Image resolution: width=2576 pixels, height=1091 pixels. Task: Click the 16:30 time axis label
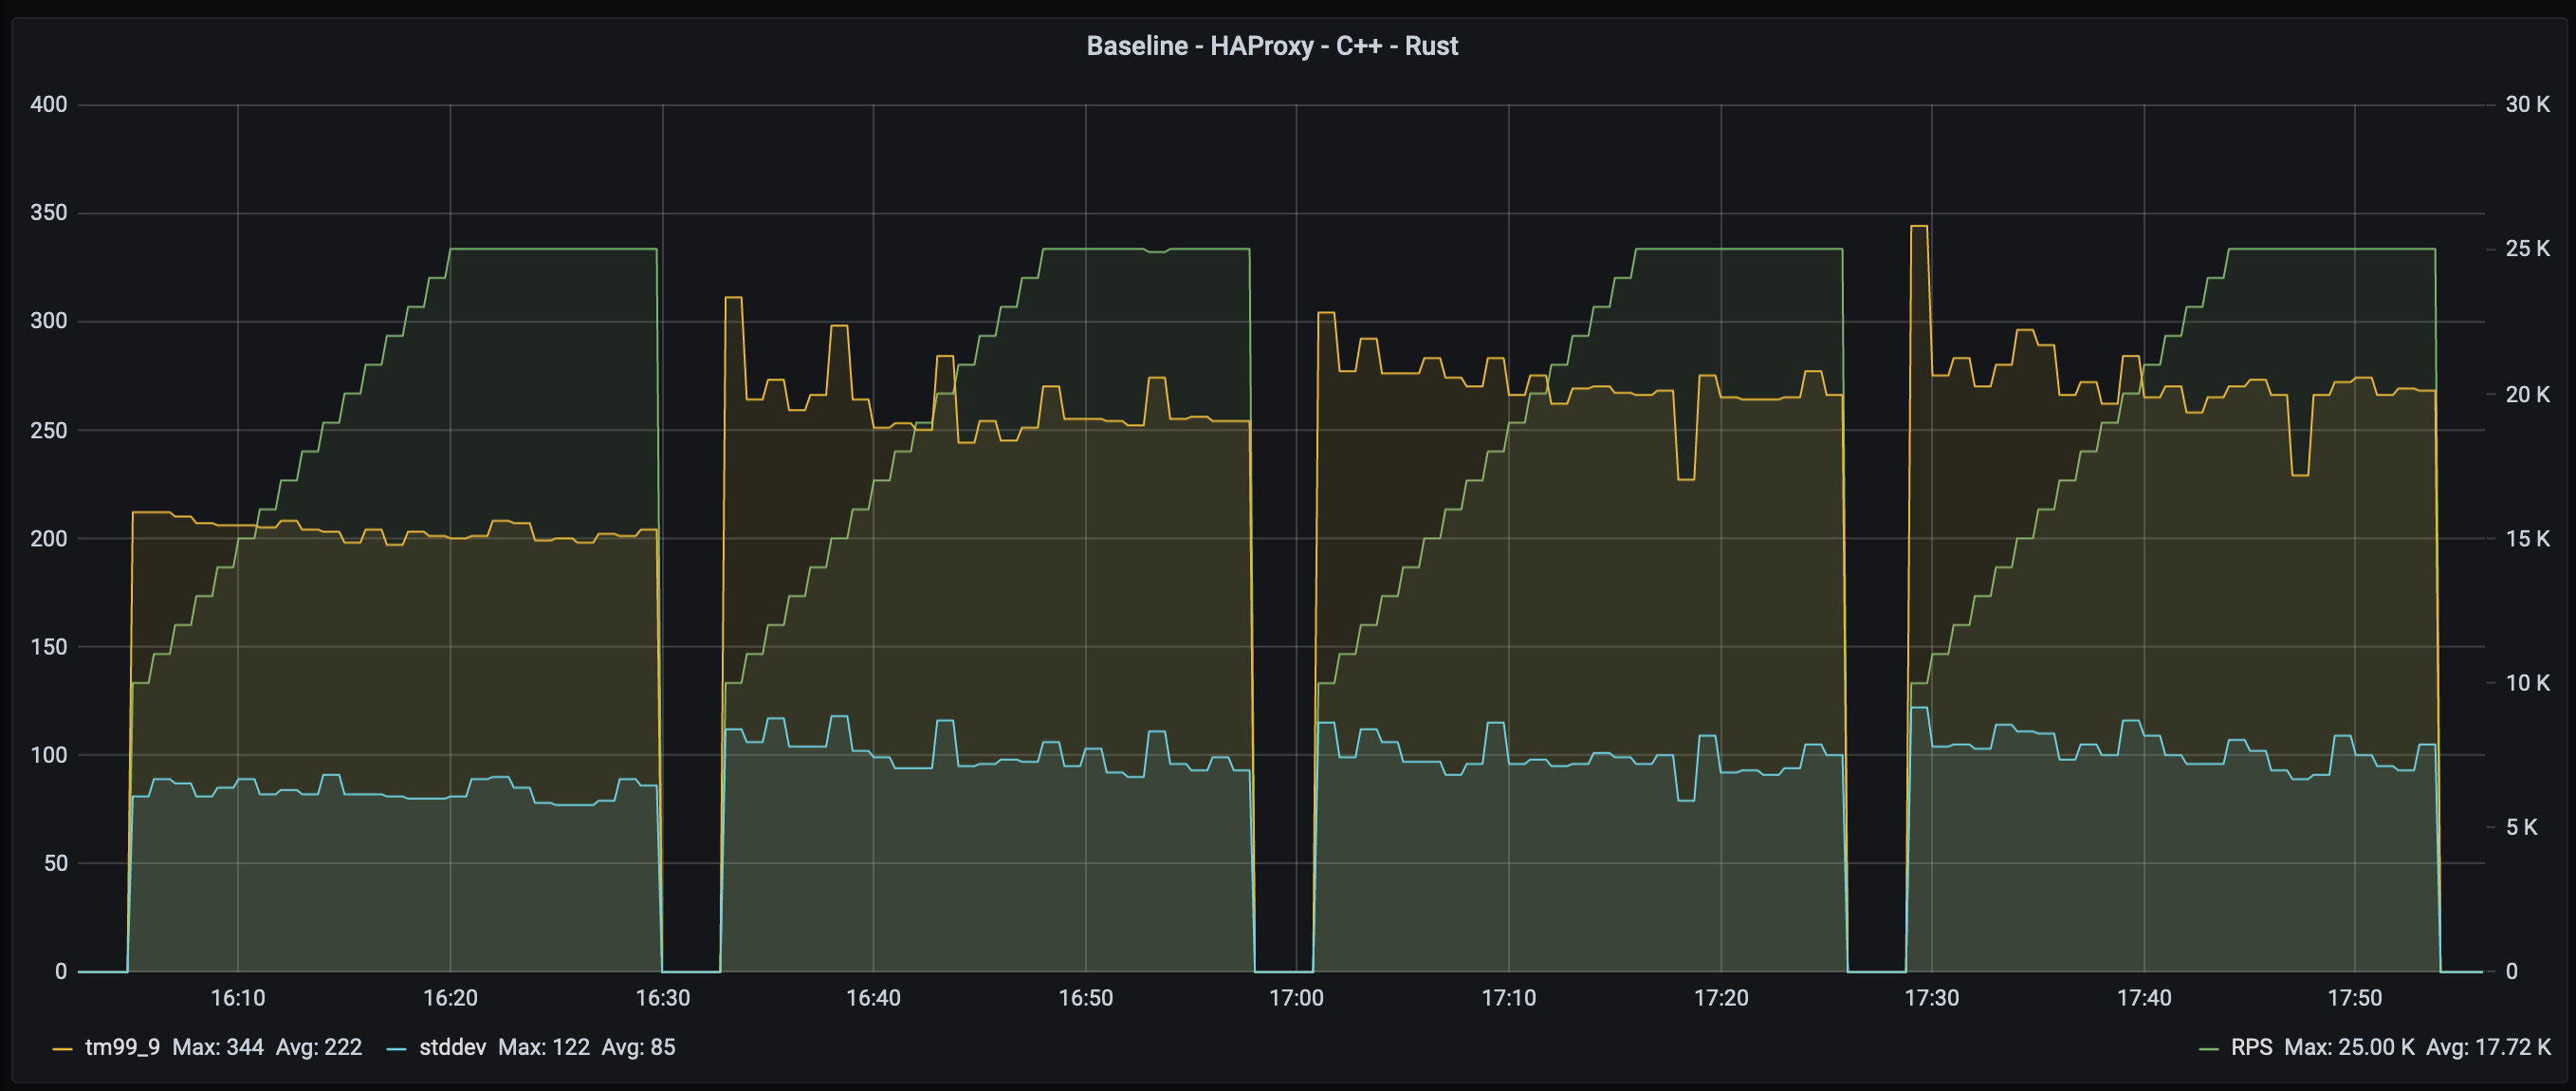click(x=663, y=998)
